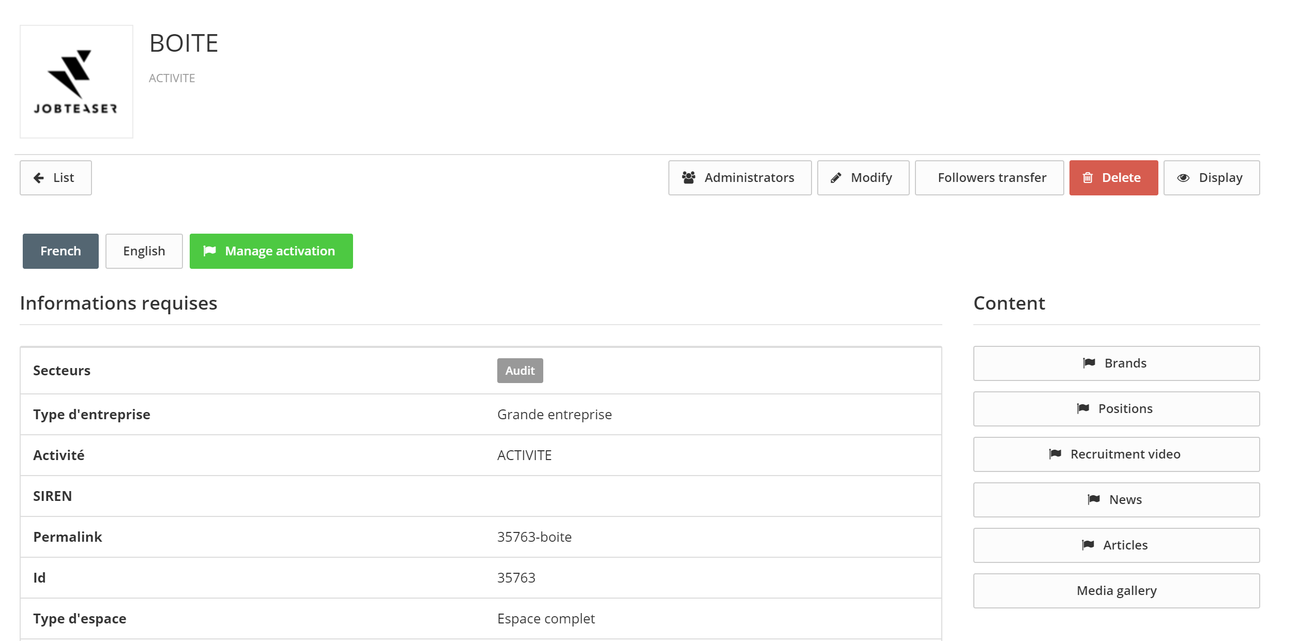
Task: Open the News content section
Action: [x=1116, y=500]
